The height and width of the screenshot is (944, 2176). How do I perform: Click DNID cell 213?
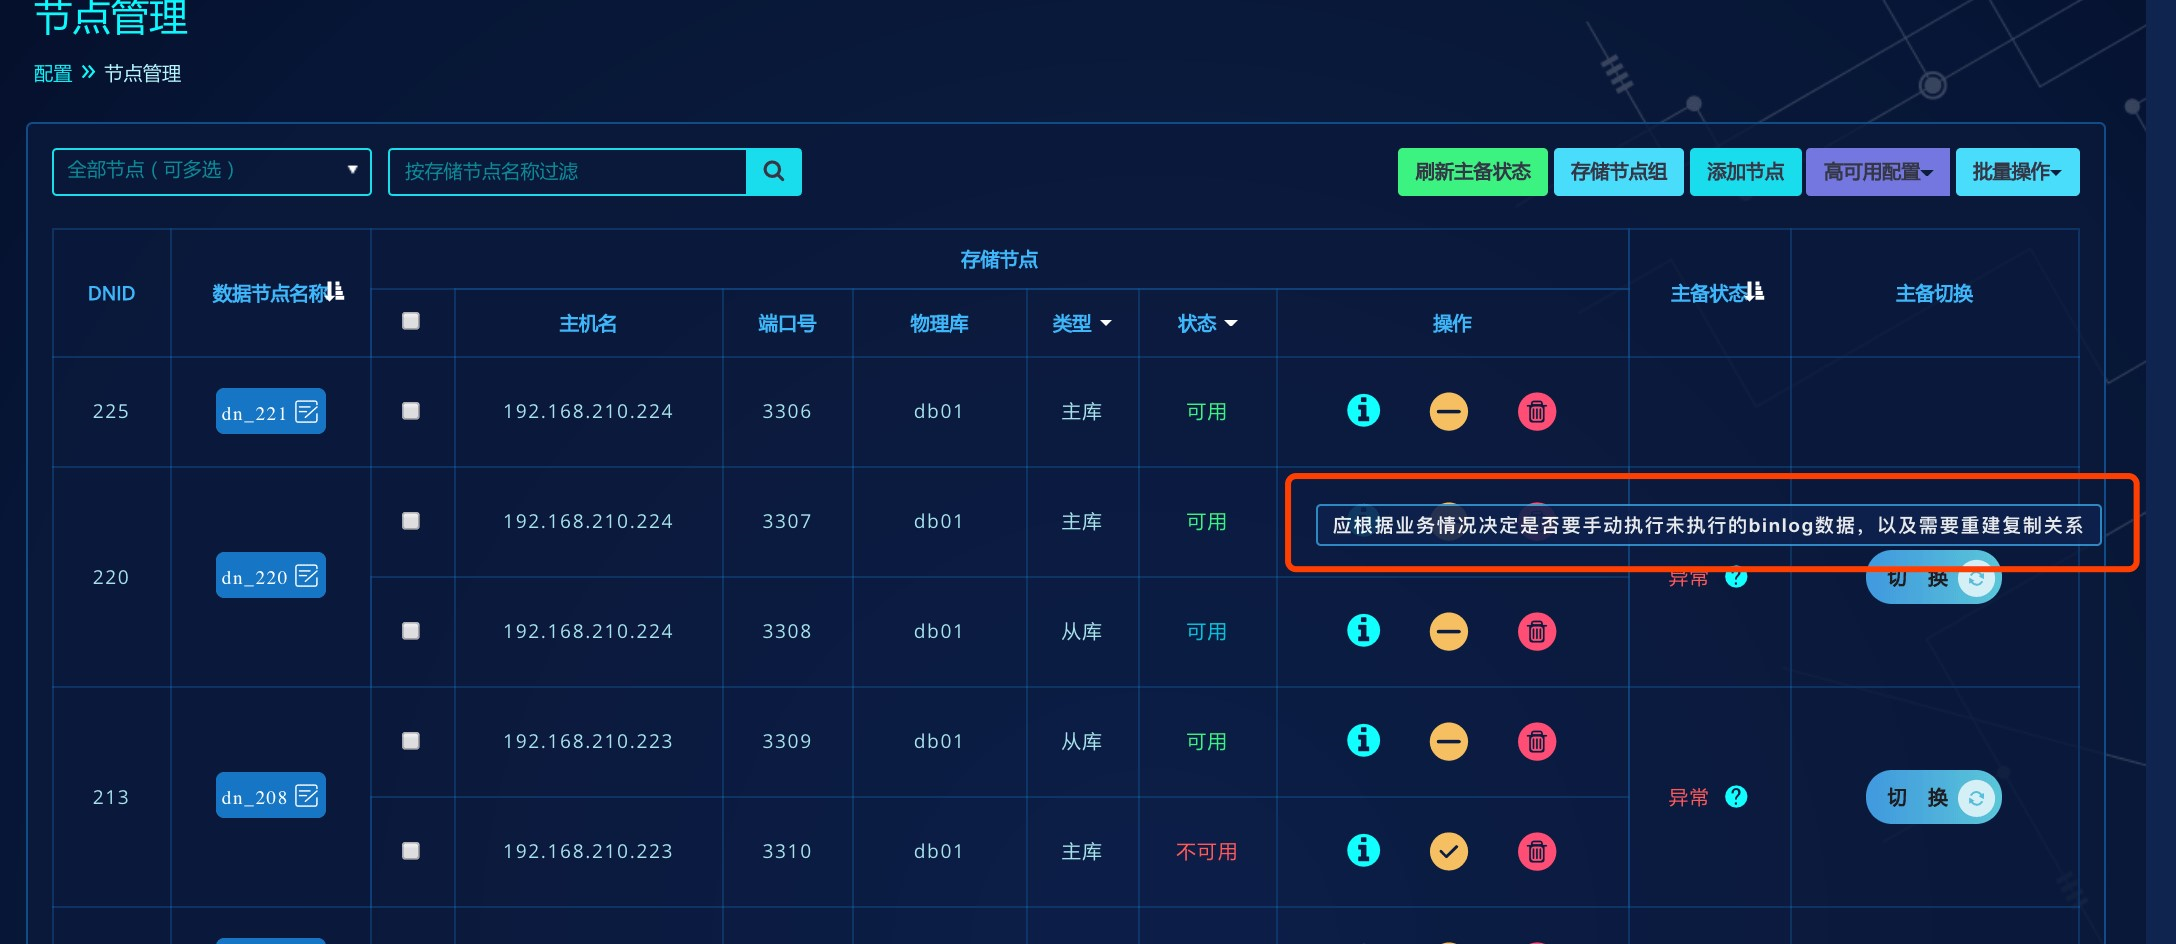tap(111, 797)
